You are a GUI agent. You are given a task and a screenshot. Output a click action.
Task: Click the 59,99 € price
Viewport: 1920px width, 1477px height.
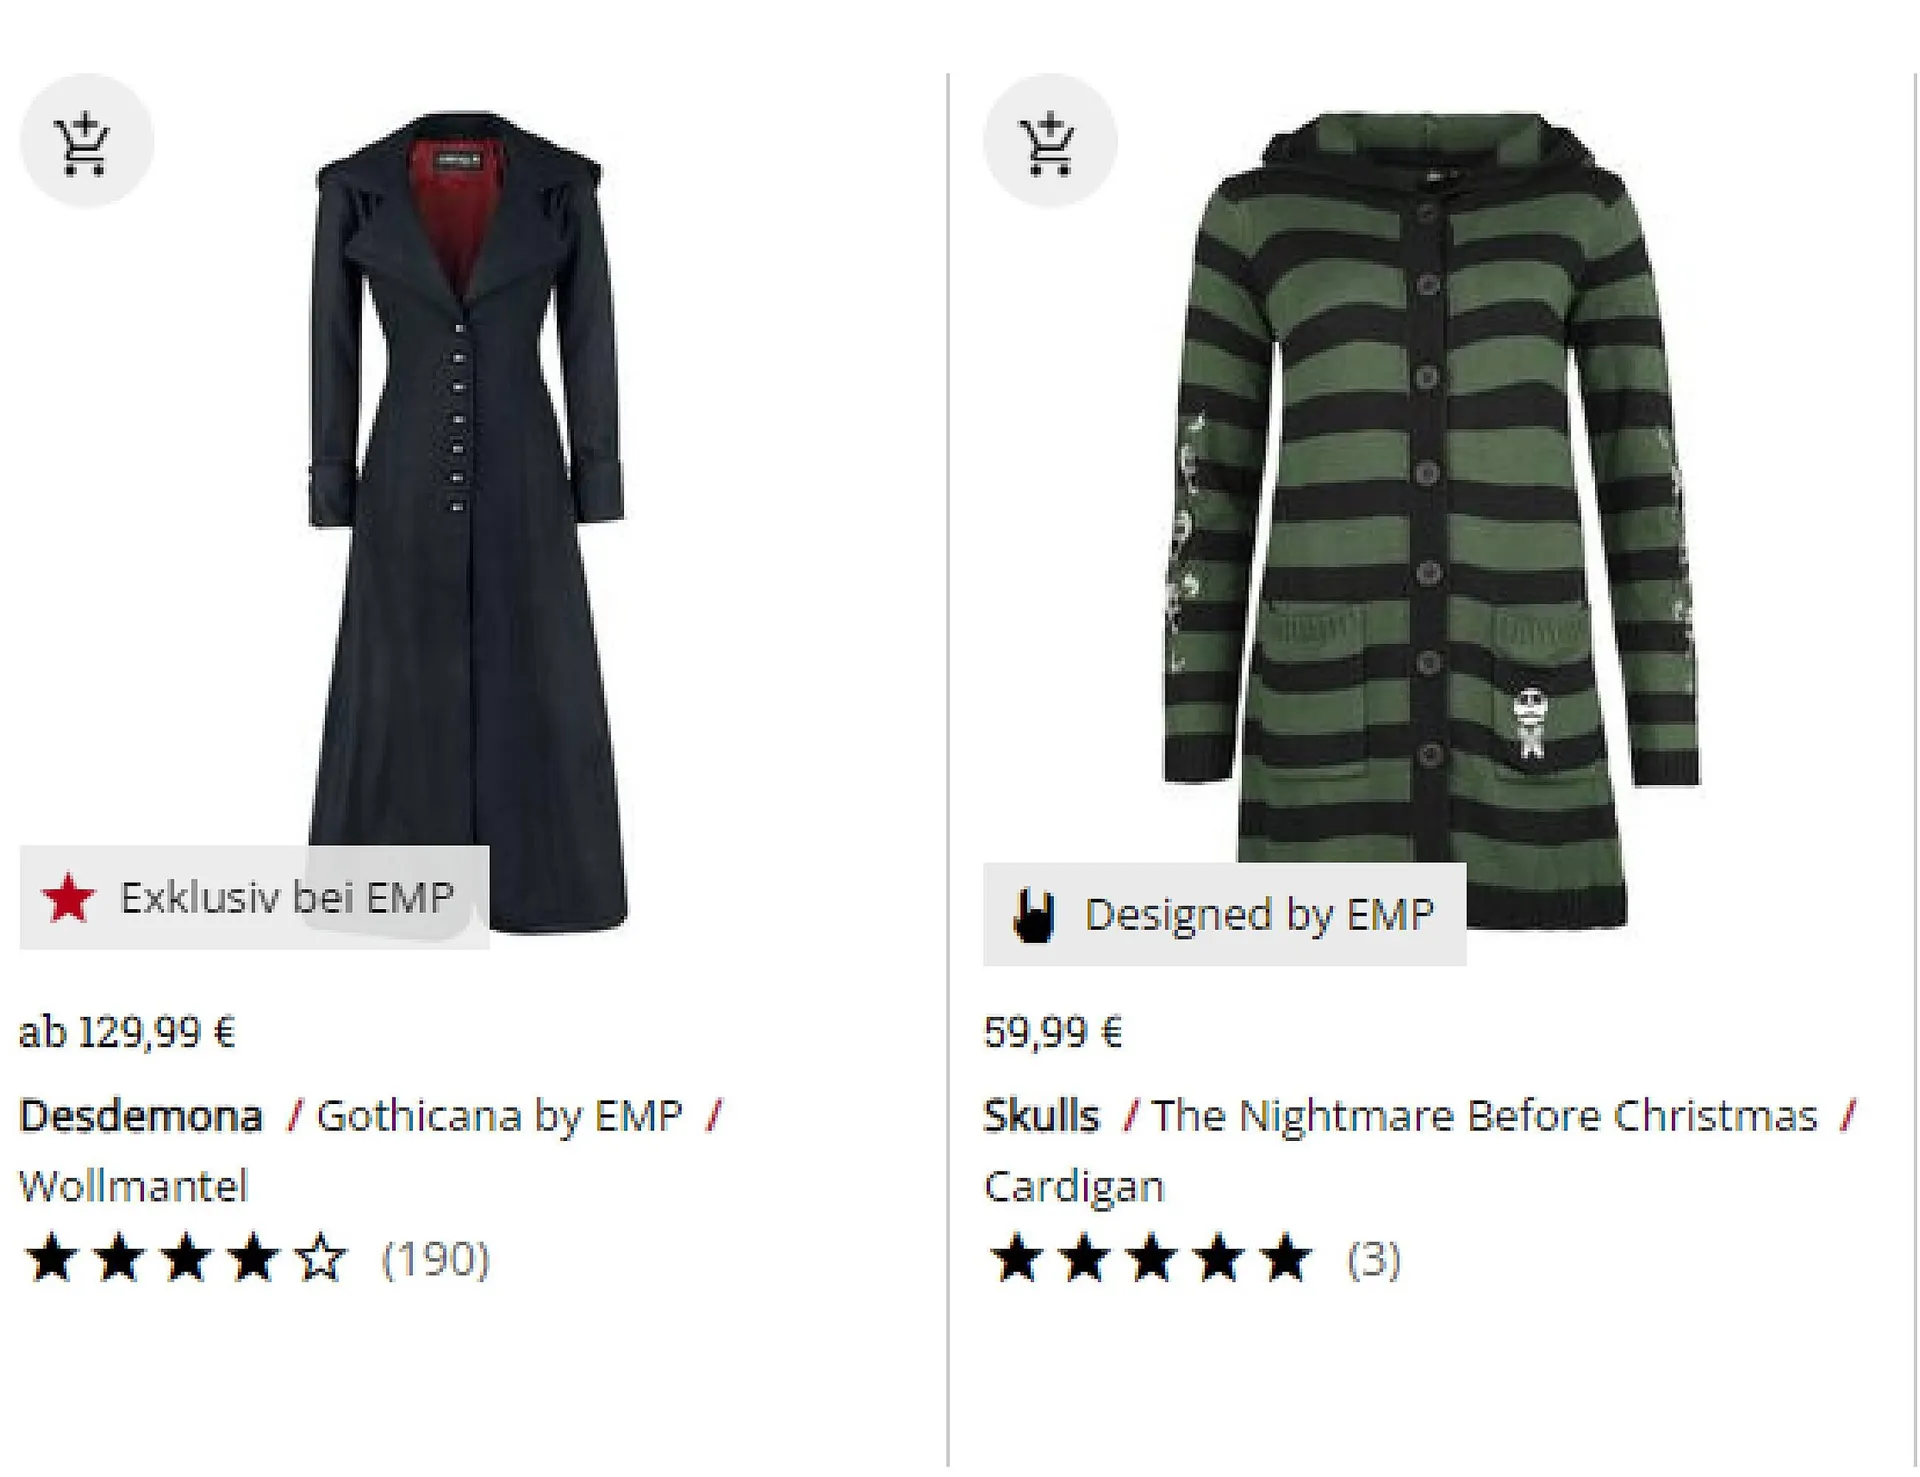point(1053,1032)
